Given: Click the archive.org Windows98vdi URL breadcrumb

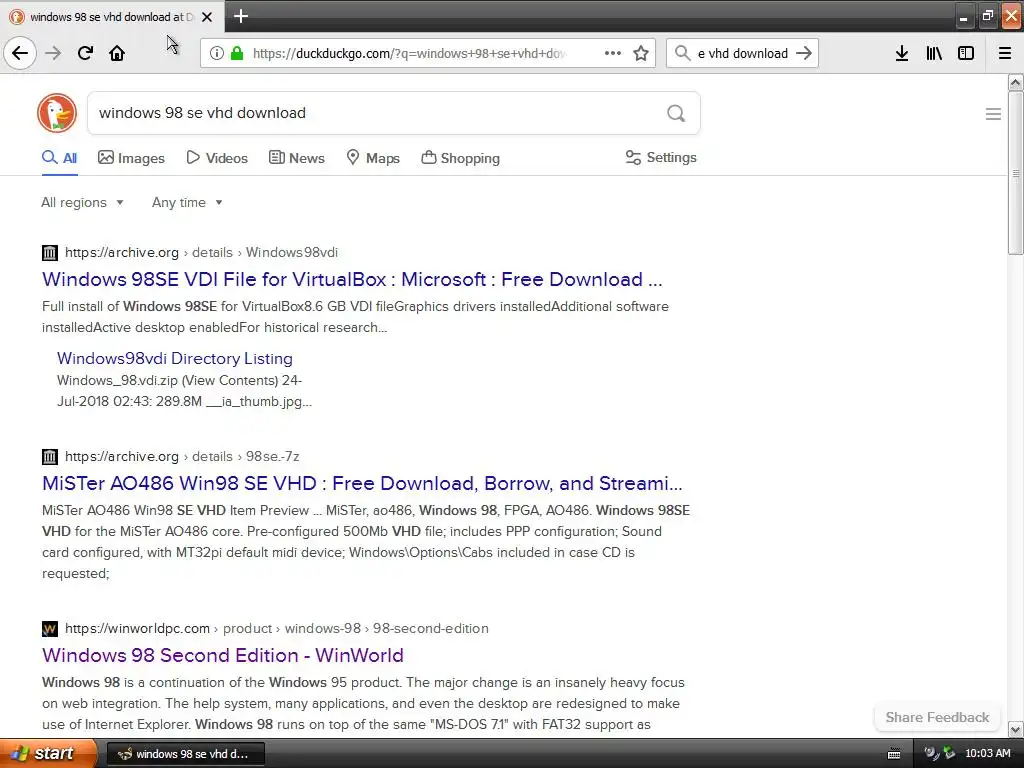Looking at the screenshot, I should 202,253.
